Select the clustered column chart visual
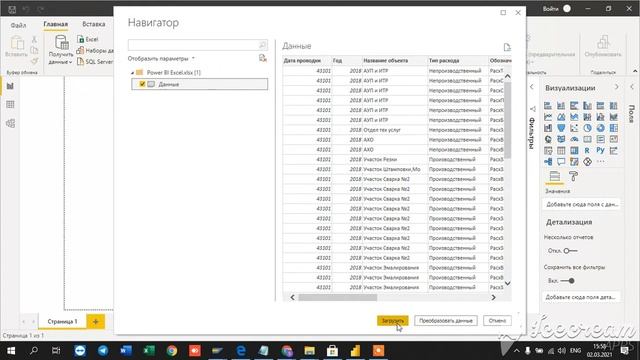The height and width of the screenshot is (360, 640). pyautogui.click(x=587, y=106)
